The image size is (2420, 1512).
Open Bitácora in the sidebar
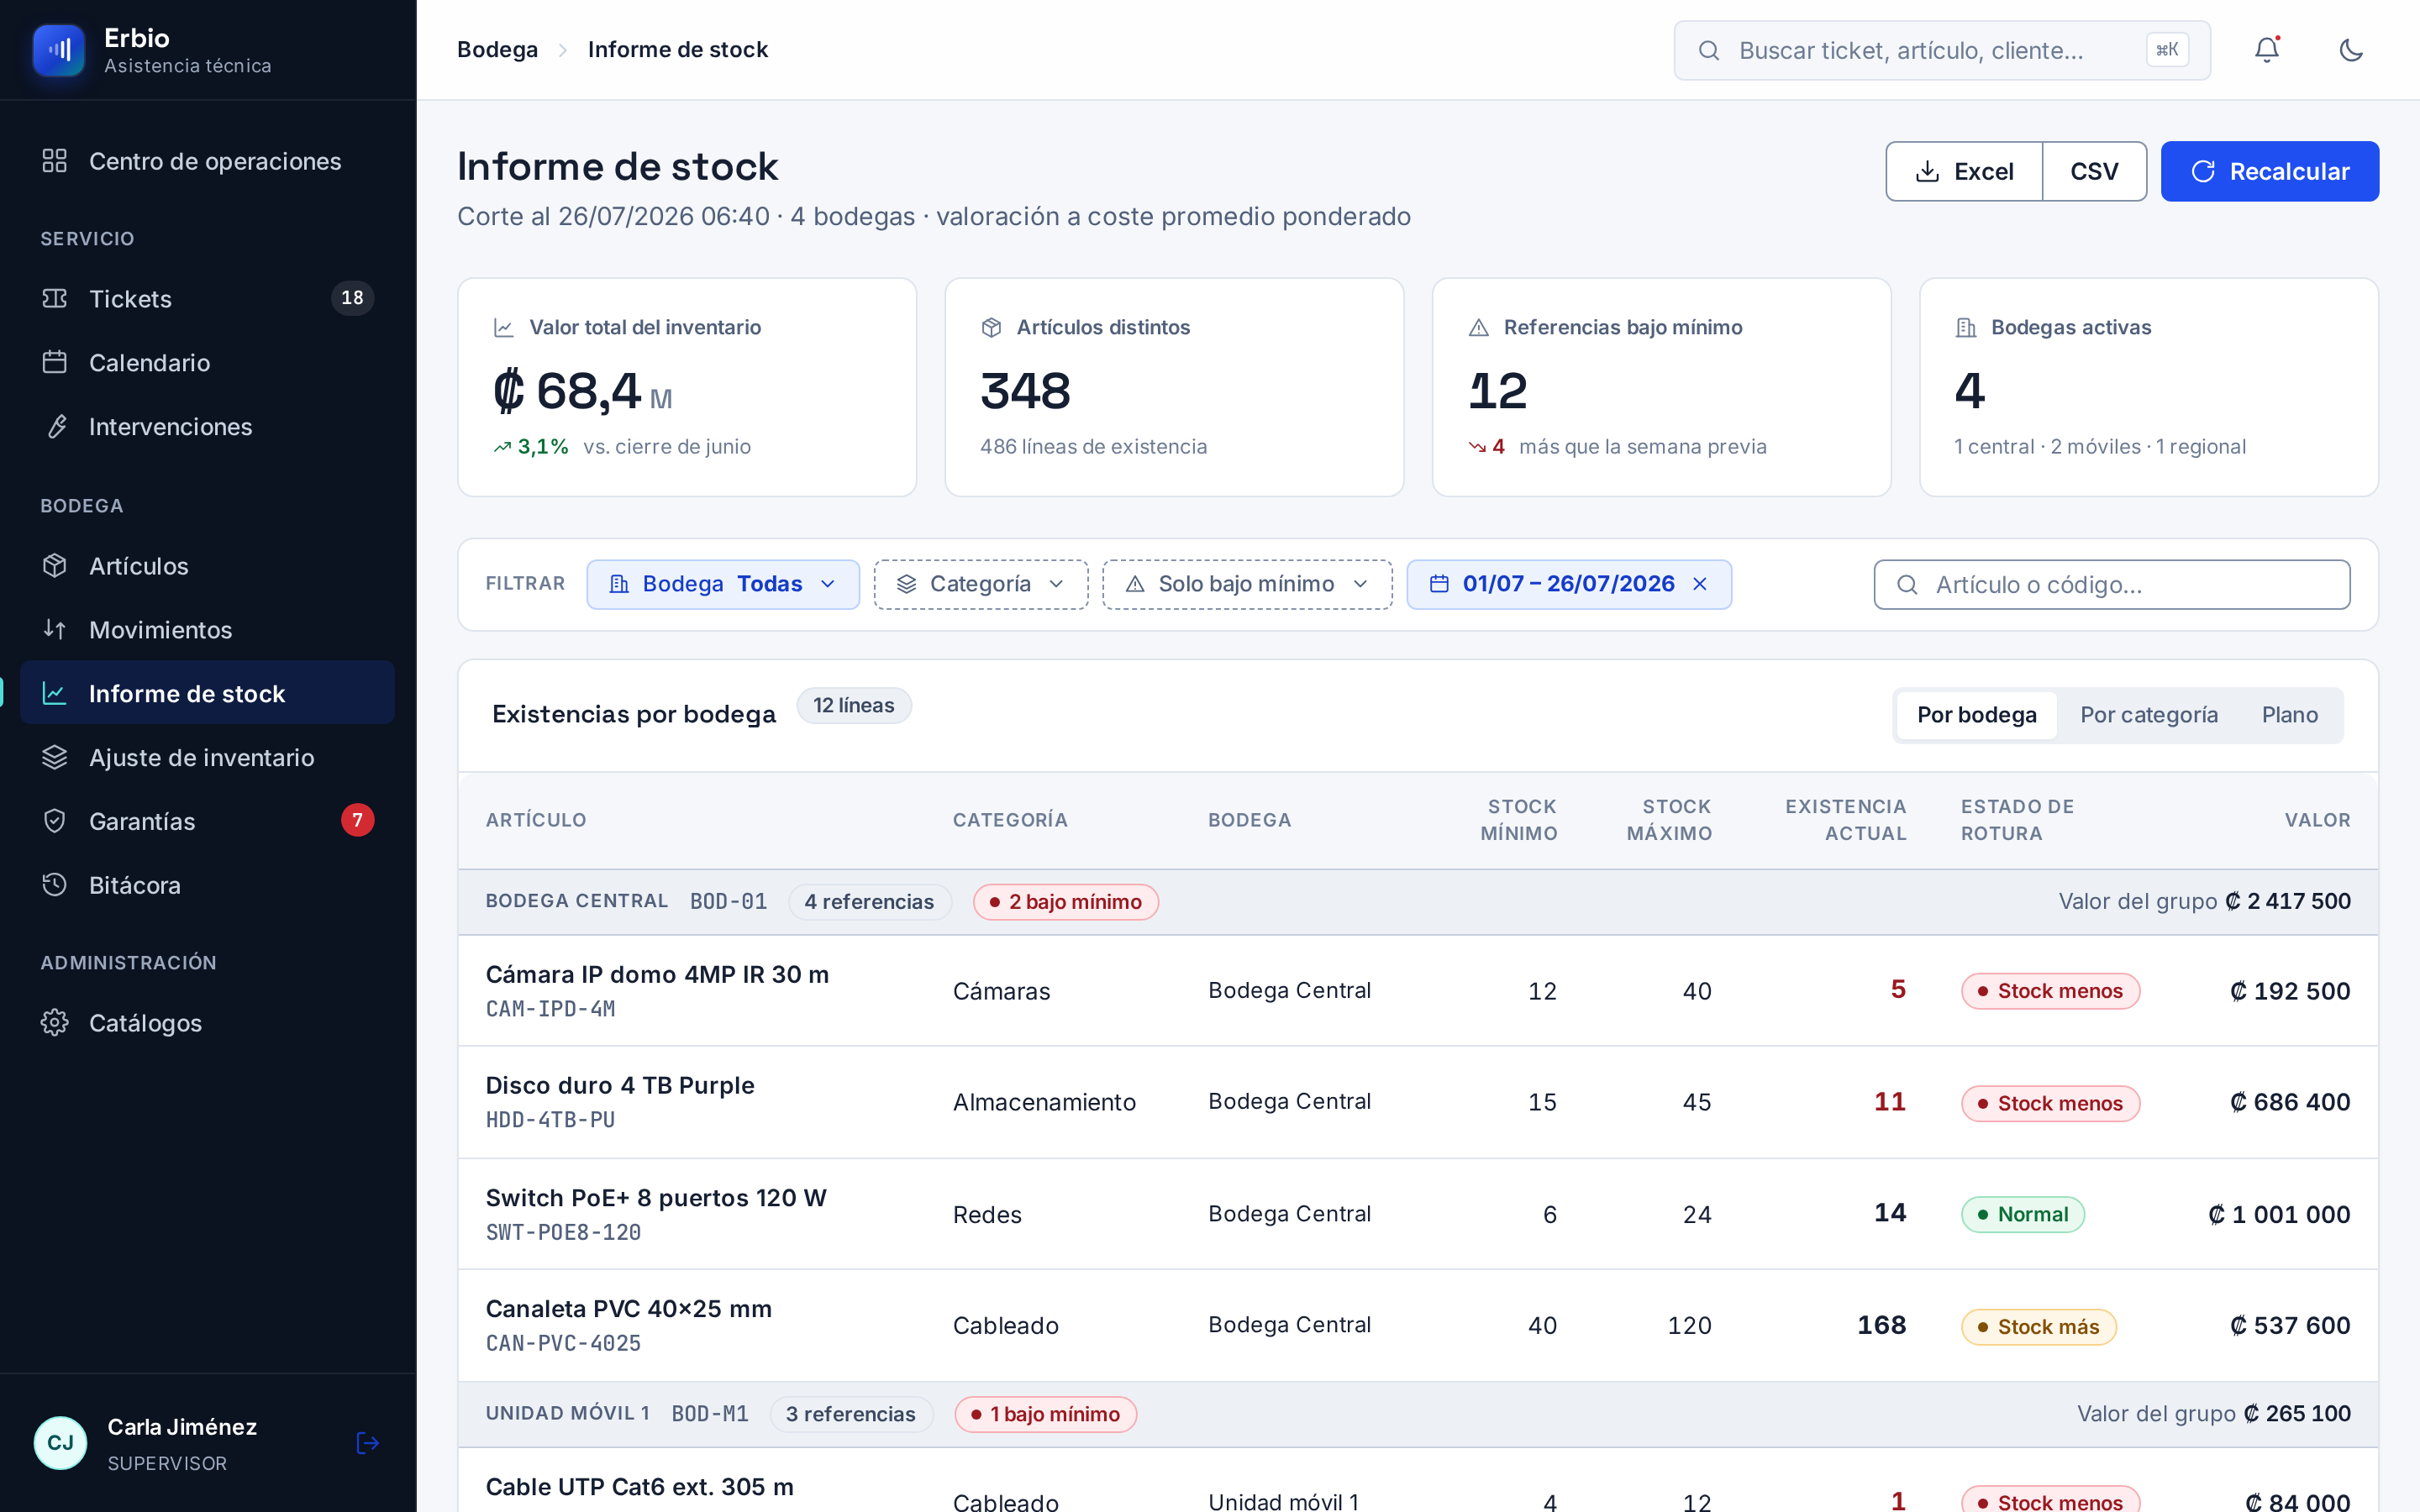pyautogui.click(x=207, y=885)
